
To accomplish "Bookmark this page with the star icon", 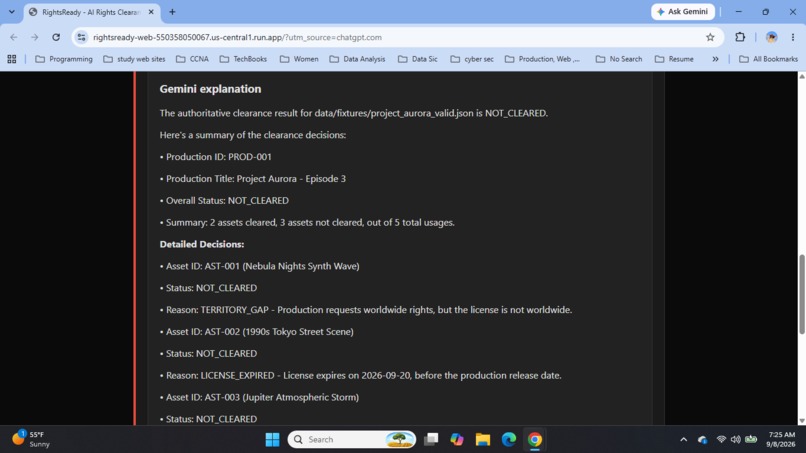I will click(x=710, y=37).
